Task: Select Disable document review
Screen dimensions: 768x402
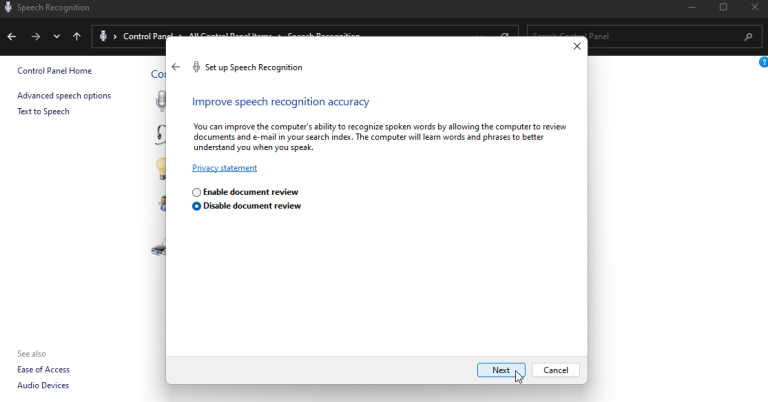Action: click(x=197, y=206)
